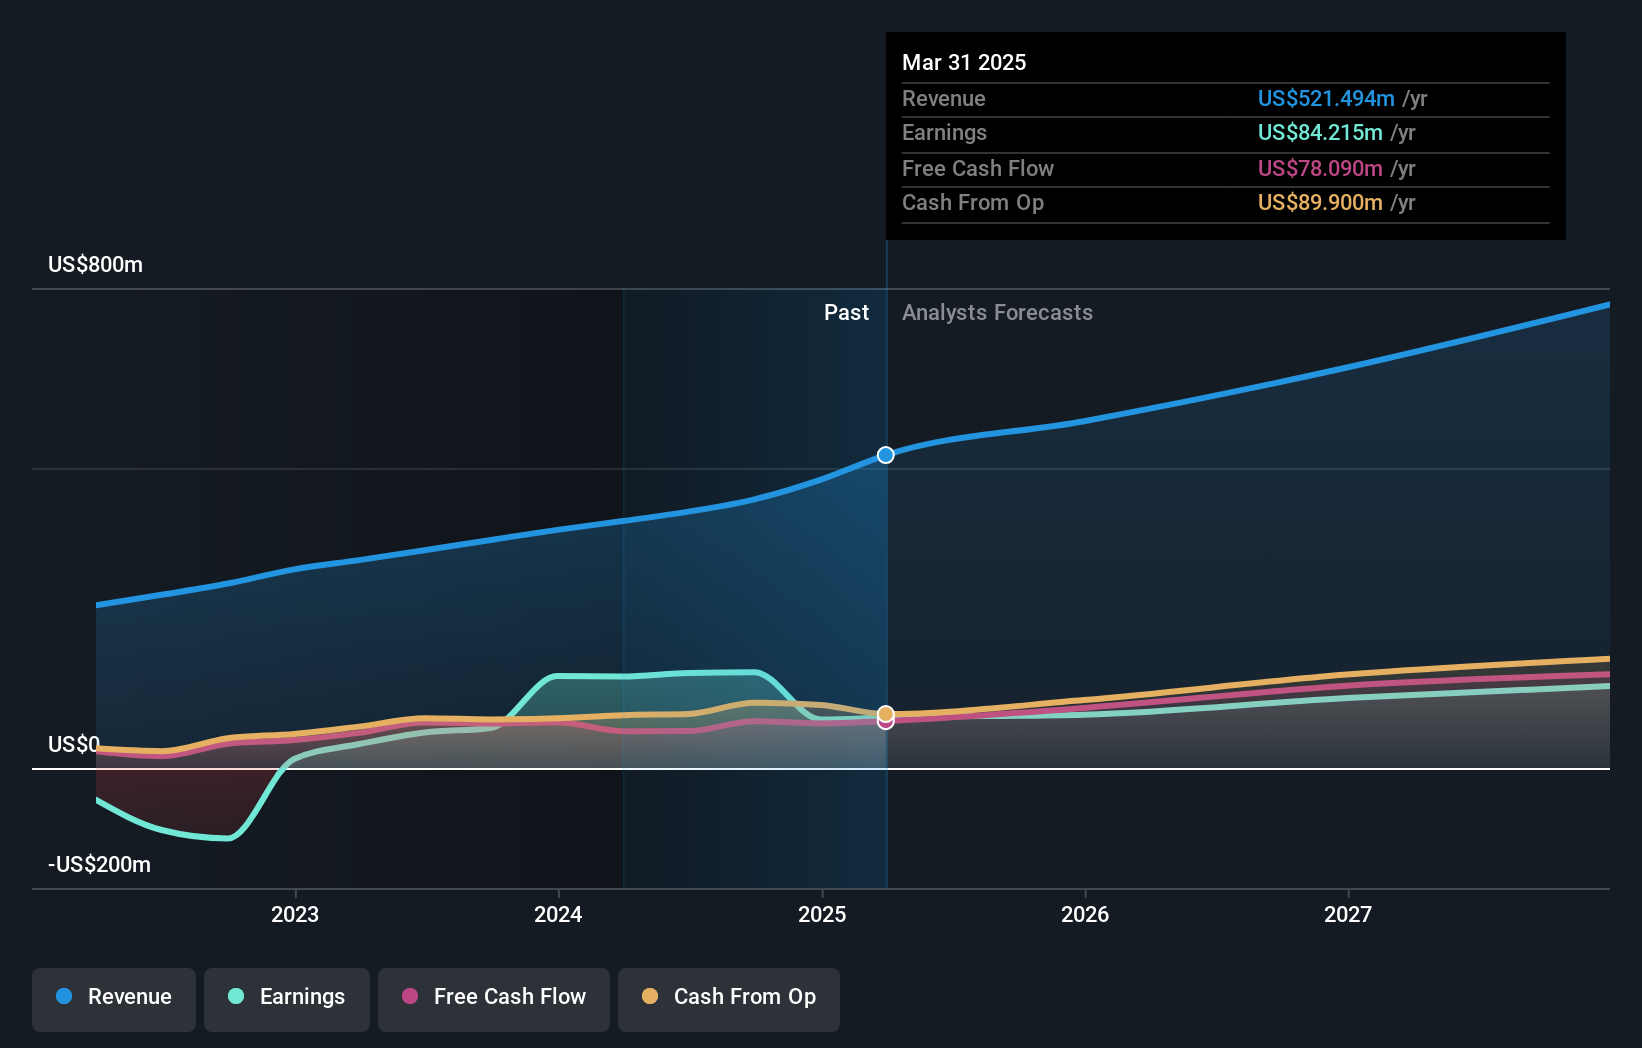Image resolution: width=1642 pixels, height=1048 pixels.
Task: Click the Cash From Op label in tooltip
Action: tap(973, 203)
